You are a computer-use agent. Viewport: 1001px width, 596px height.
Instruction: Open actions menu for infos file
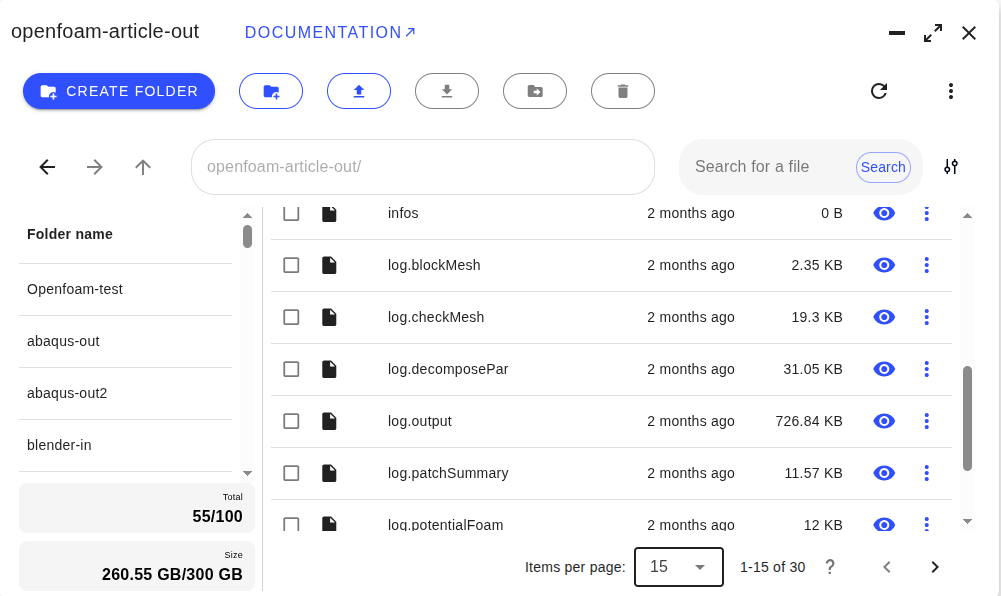926,213
